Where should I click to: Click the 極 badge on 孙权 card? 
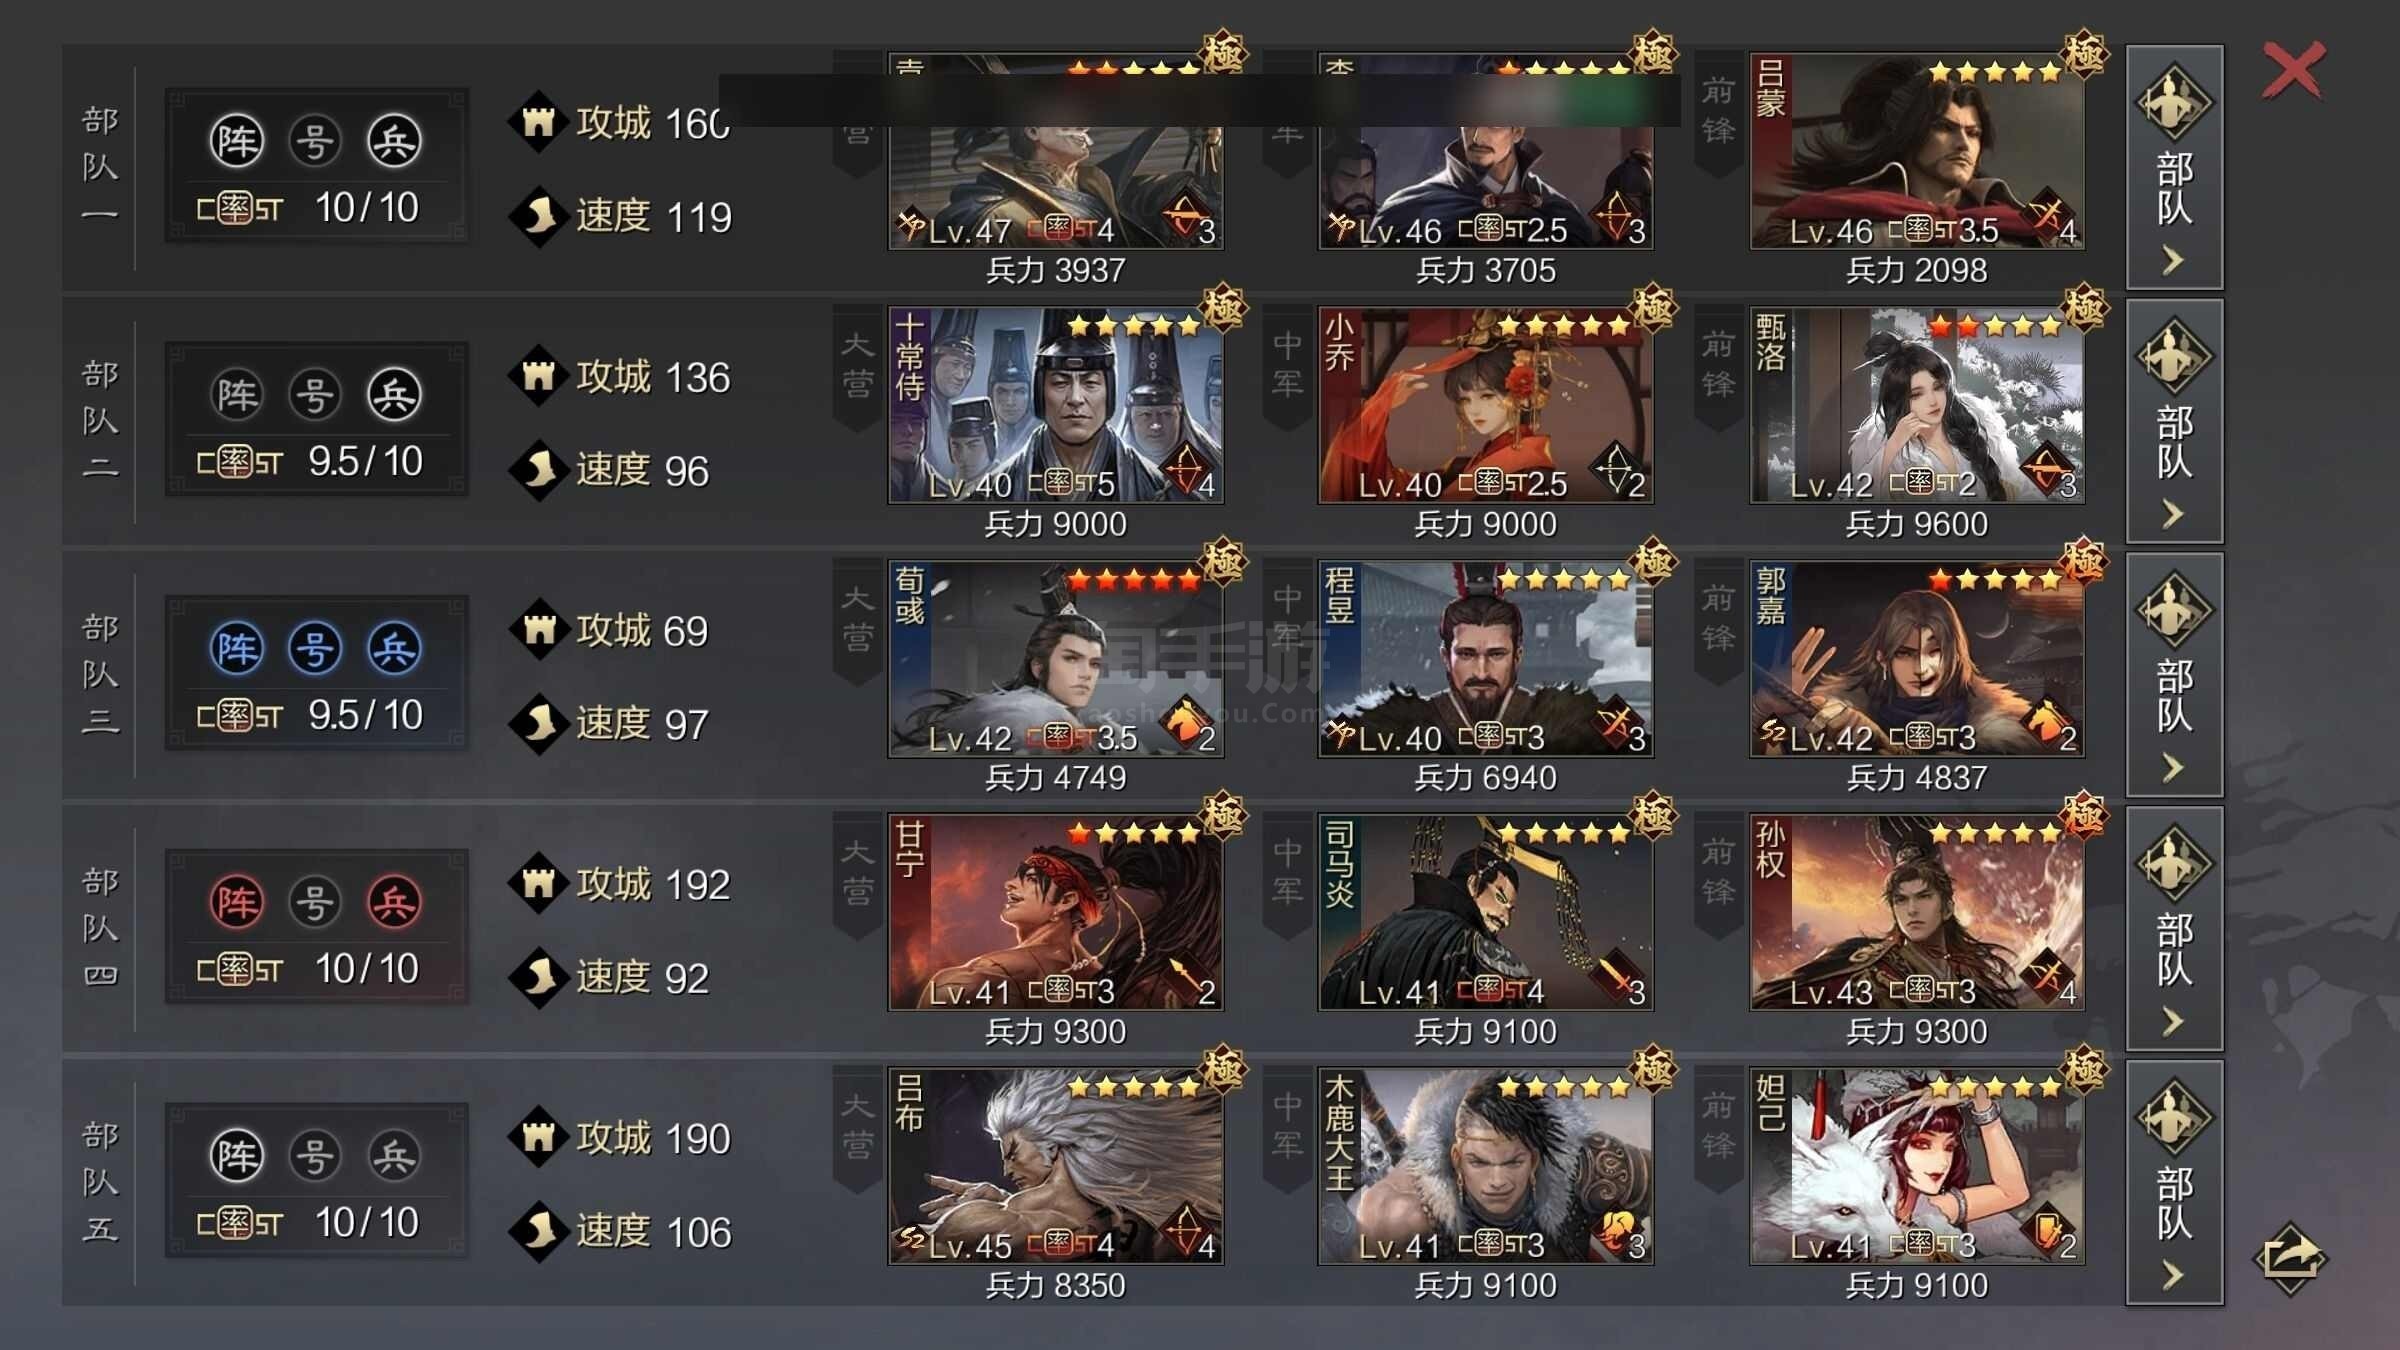[x=2085, y=816]
